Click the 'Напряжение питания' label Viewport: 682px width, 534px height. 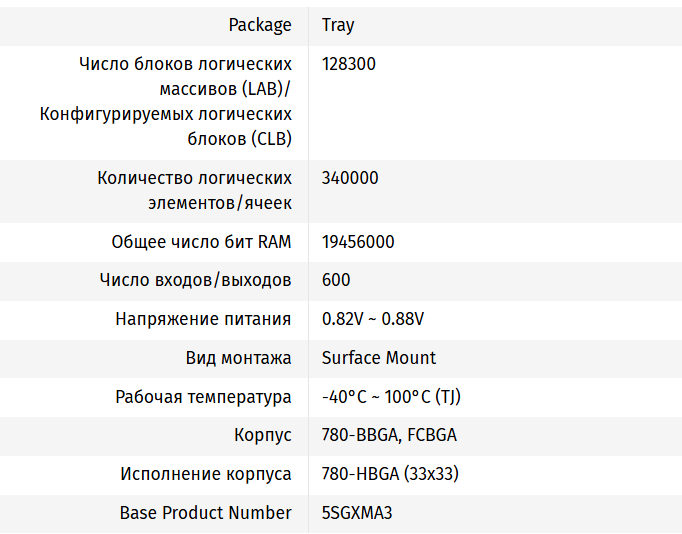pos(203,320)
